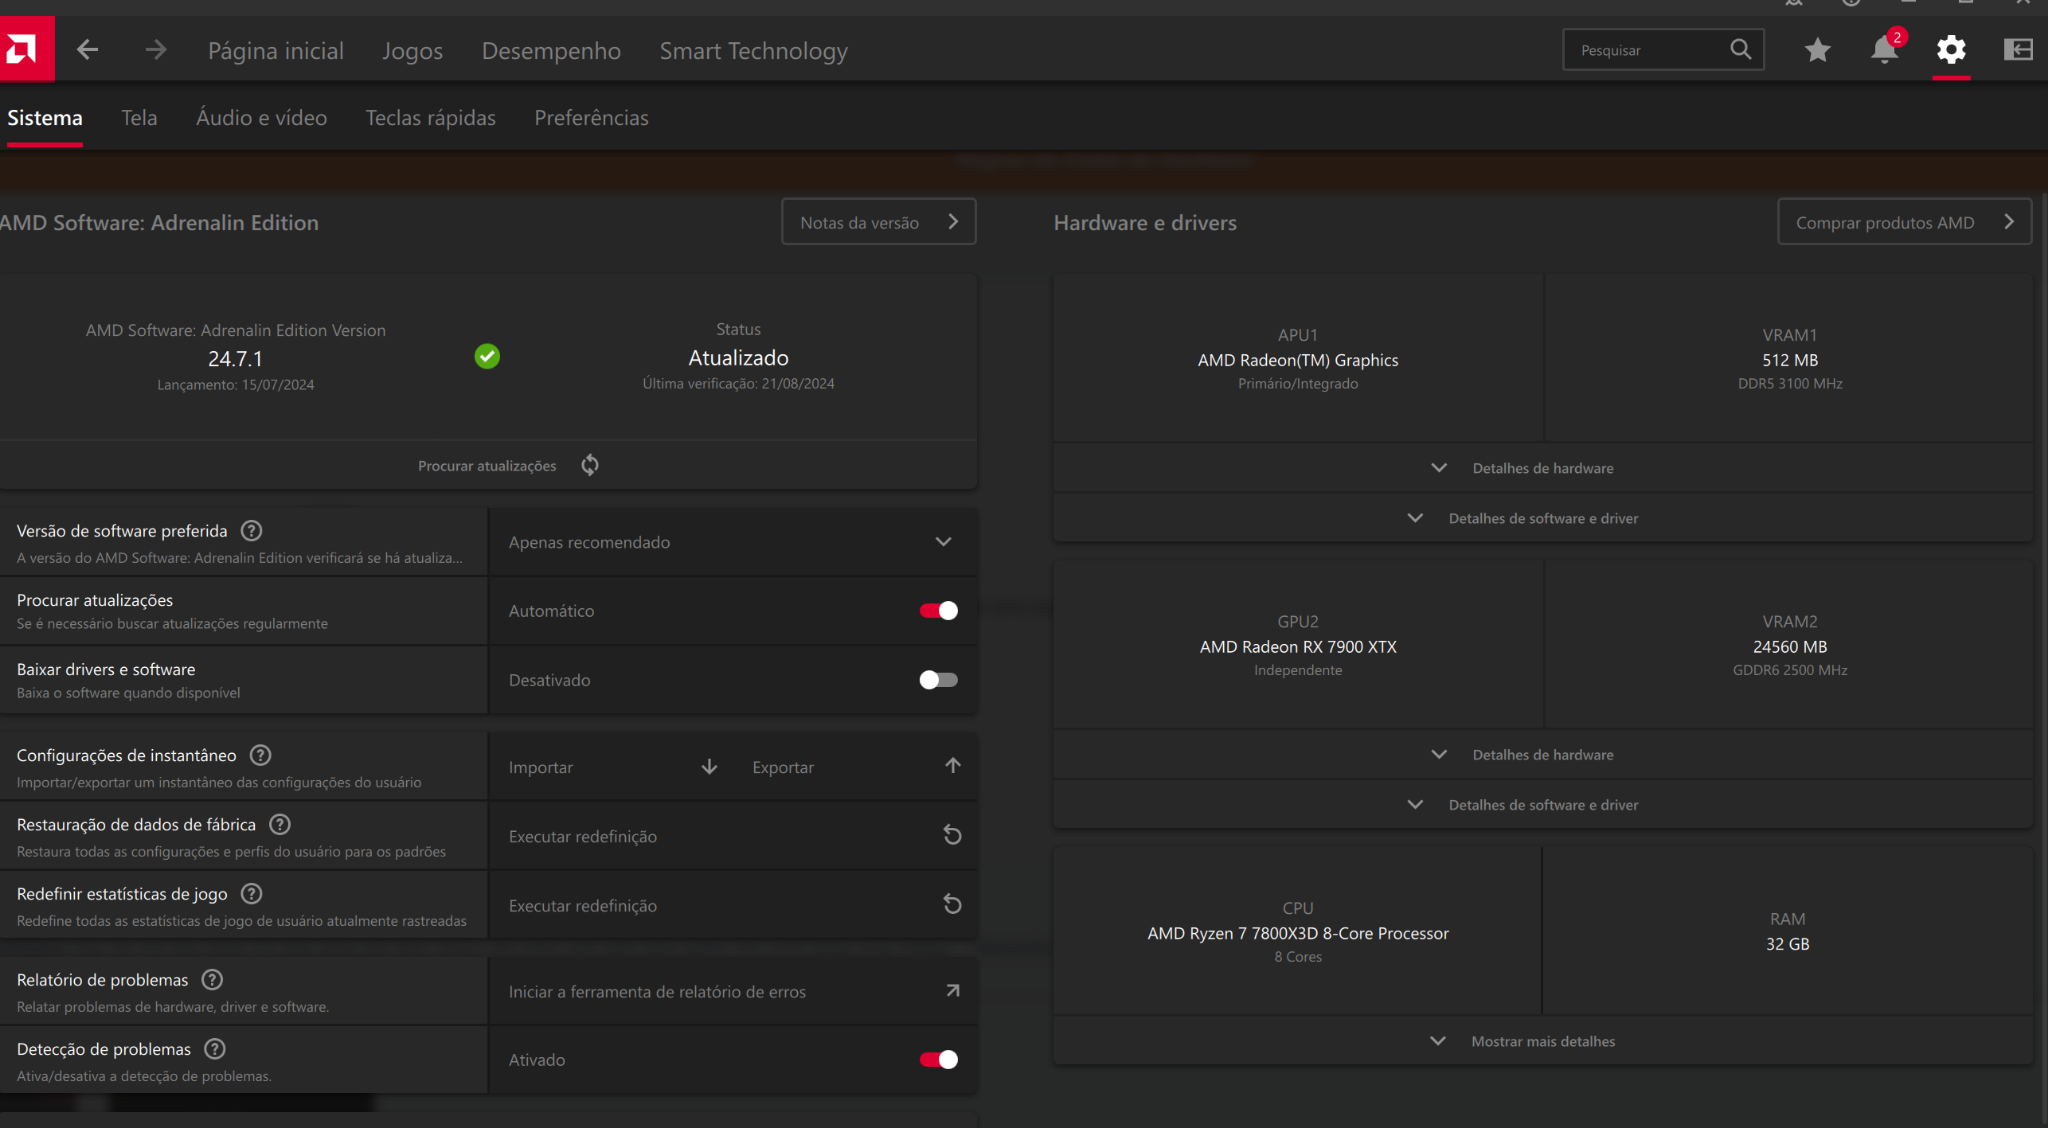Viewport: 2048px width, 1128px height.
Task: Click the green Atualizado checkmark icon
Action: [487, 356]
